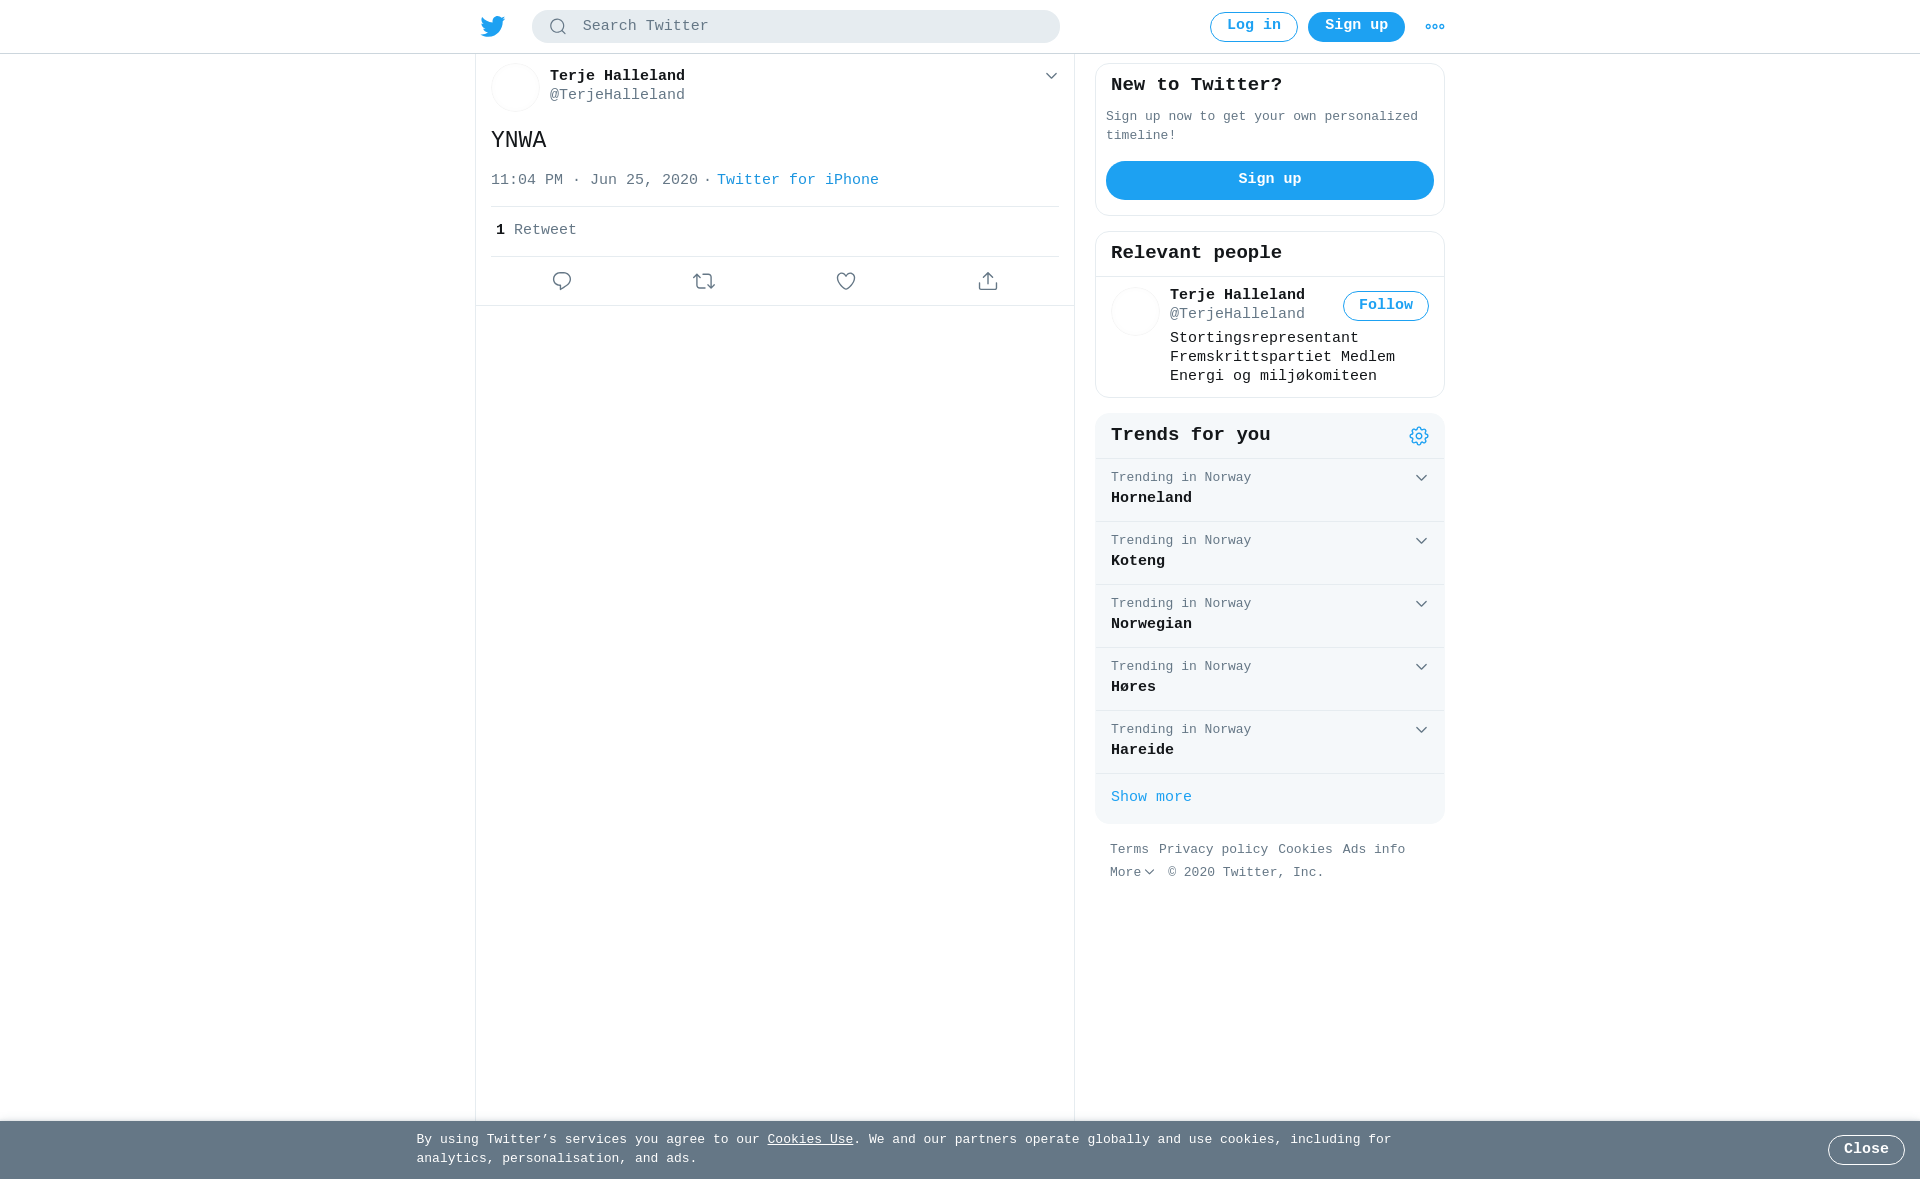Open the three-dot more menu in the header
Viewport: 1920px width, 1179px height.
coord(1435,27)
